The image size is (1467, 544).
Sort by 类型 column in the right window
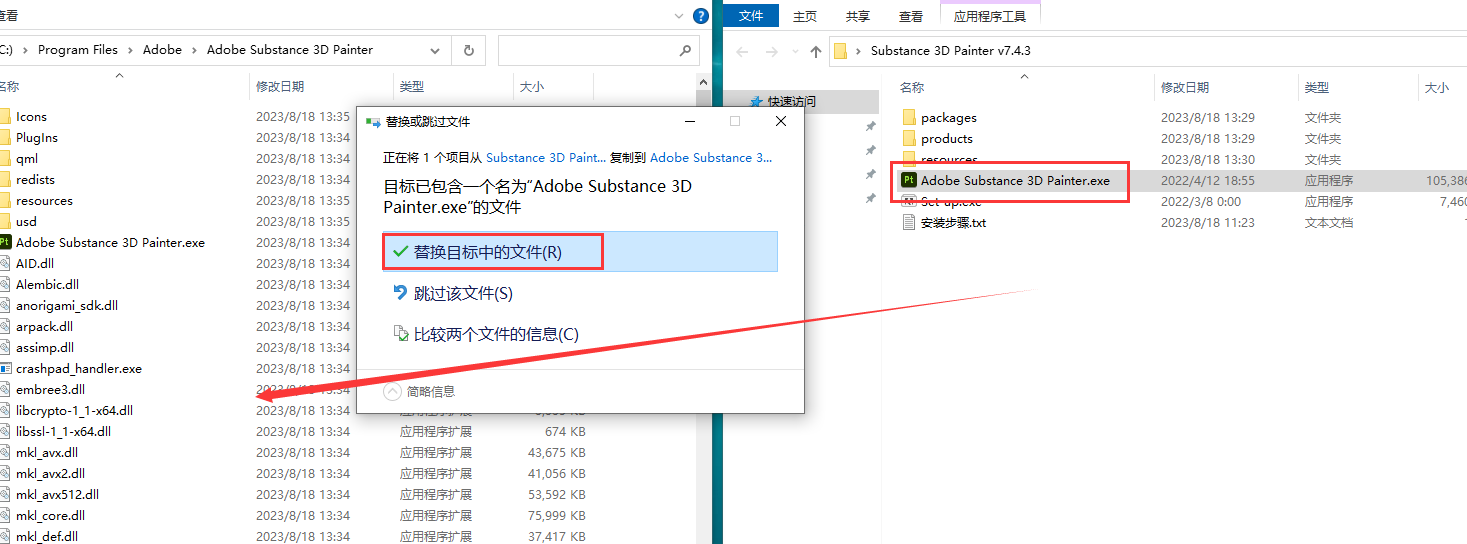tap(1316, 88)
